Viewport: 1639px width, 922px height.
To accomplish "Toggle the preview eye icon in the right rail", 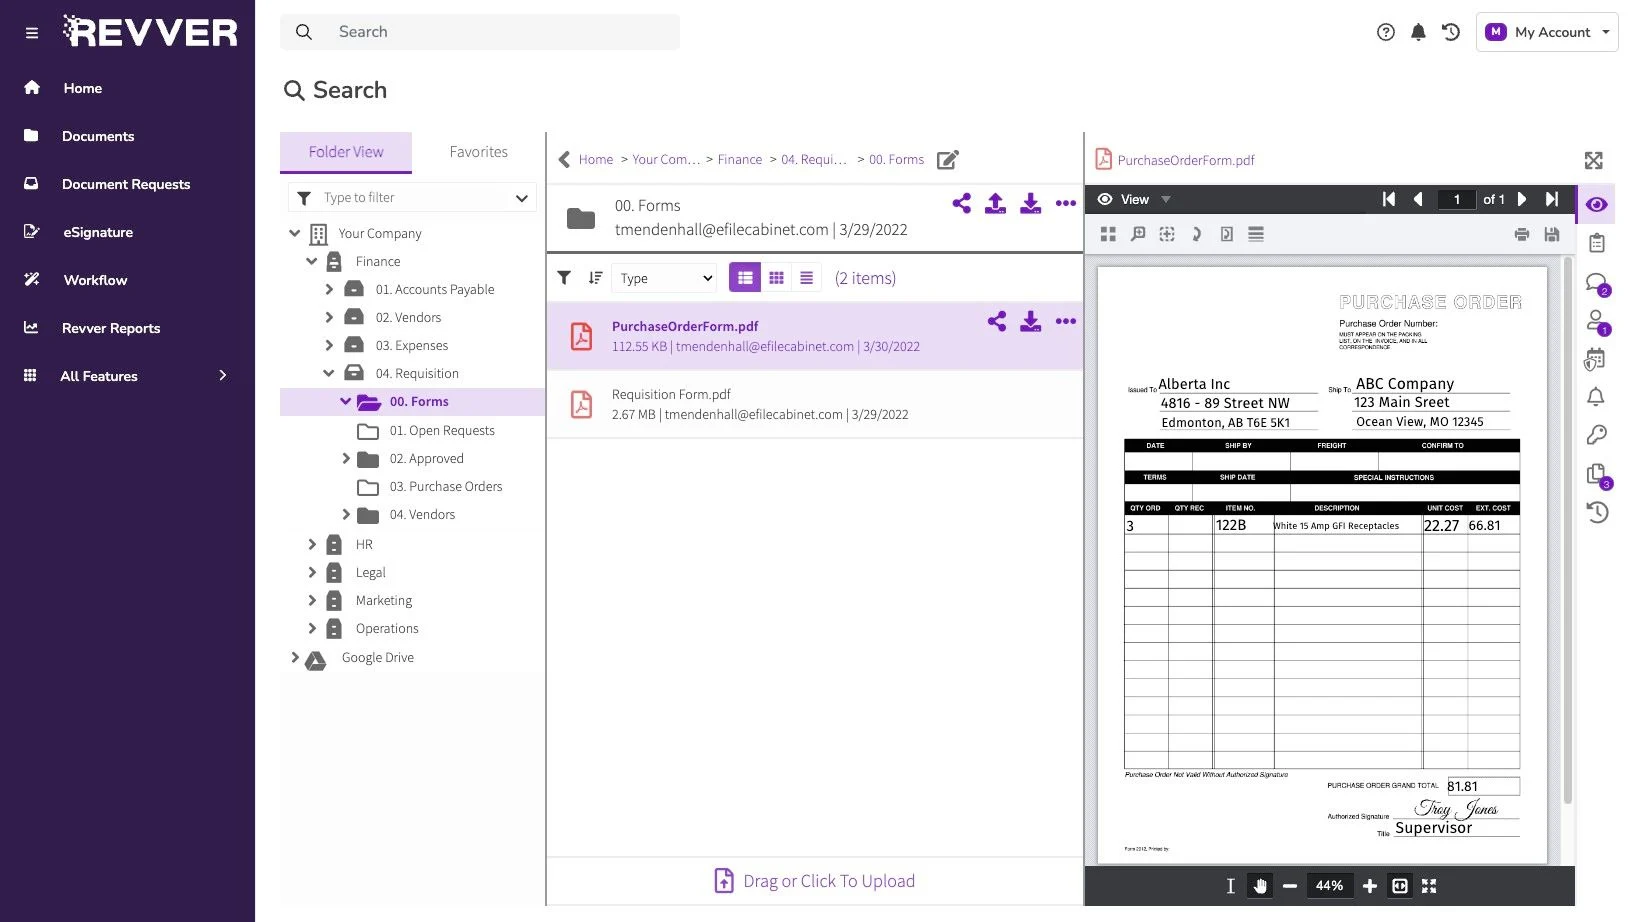I will tap(1597, 204).
